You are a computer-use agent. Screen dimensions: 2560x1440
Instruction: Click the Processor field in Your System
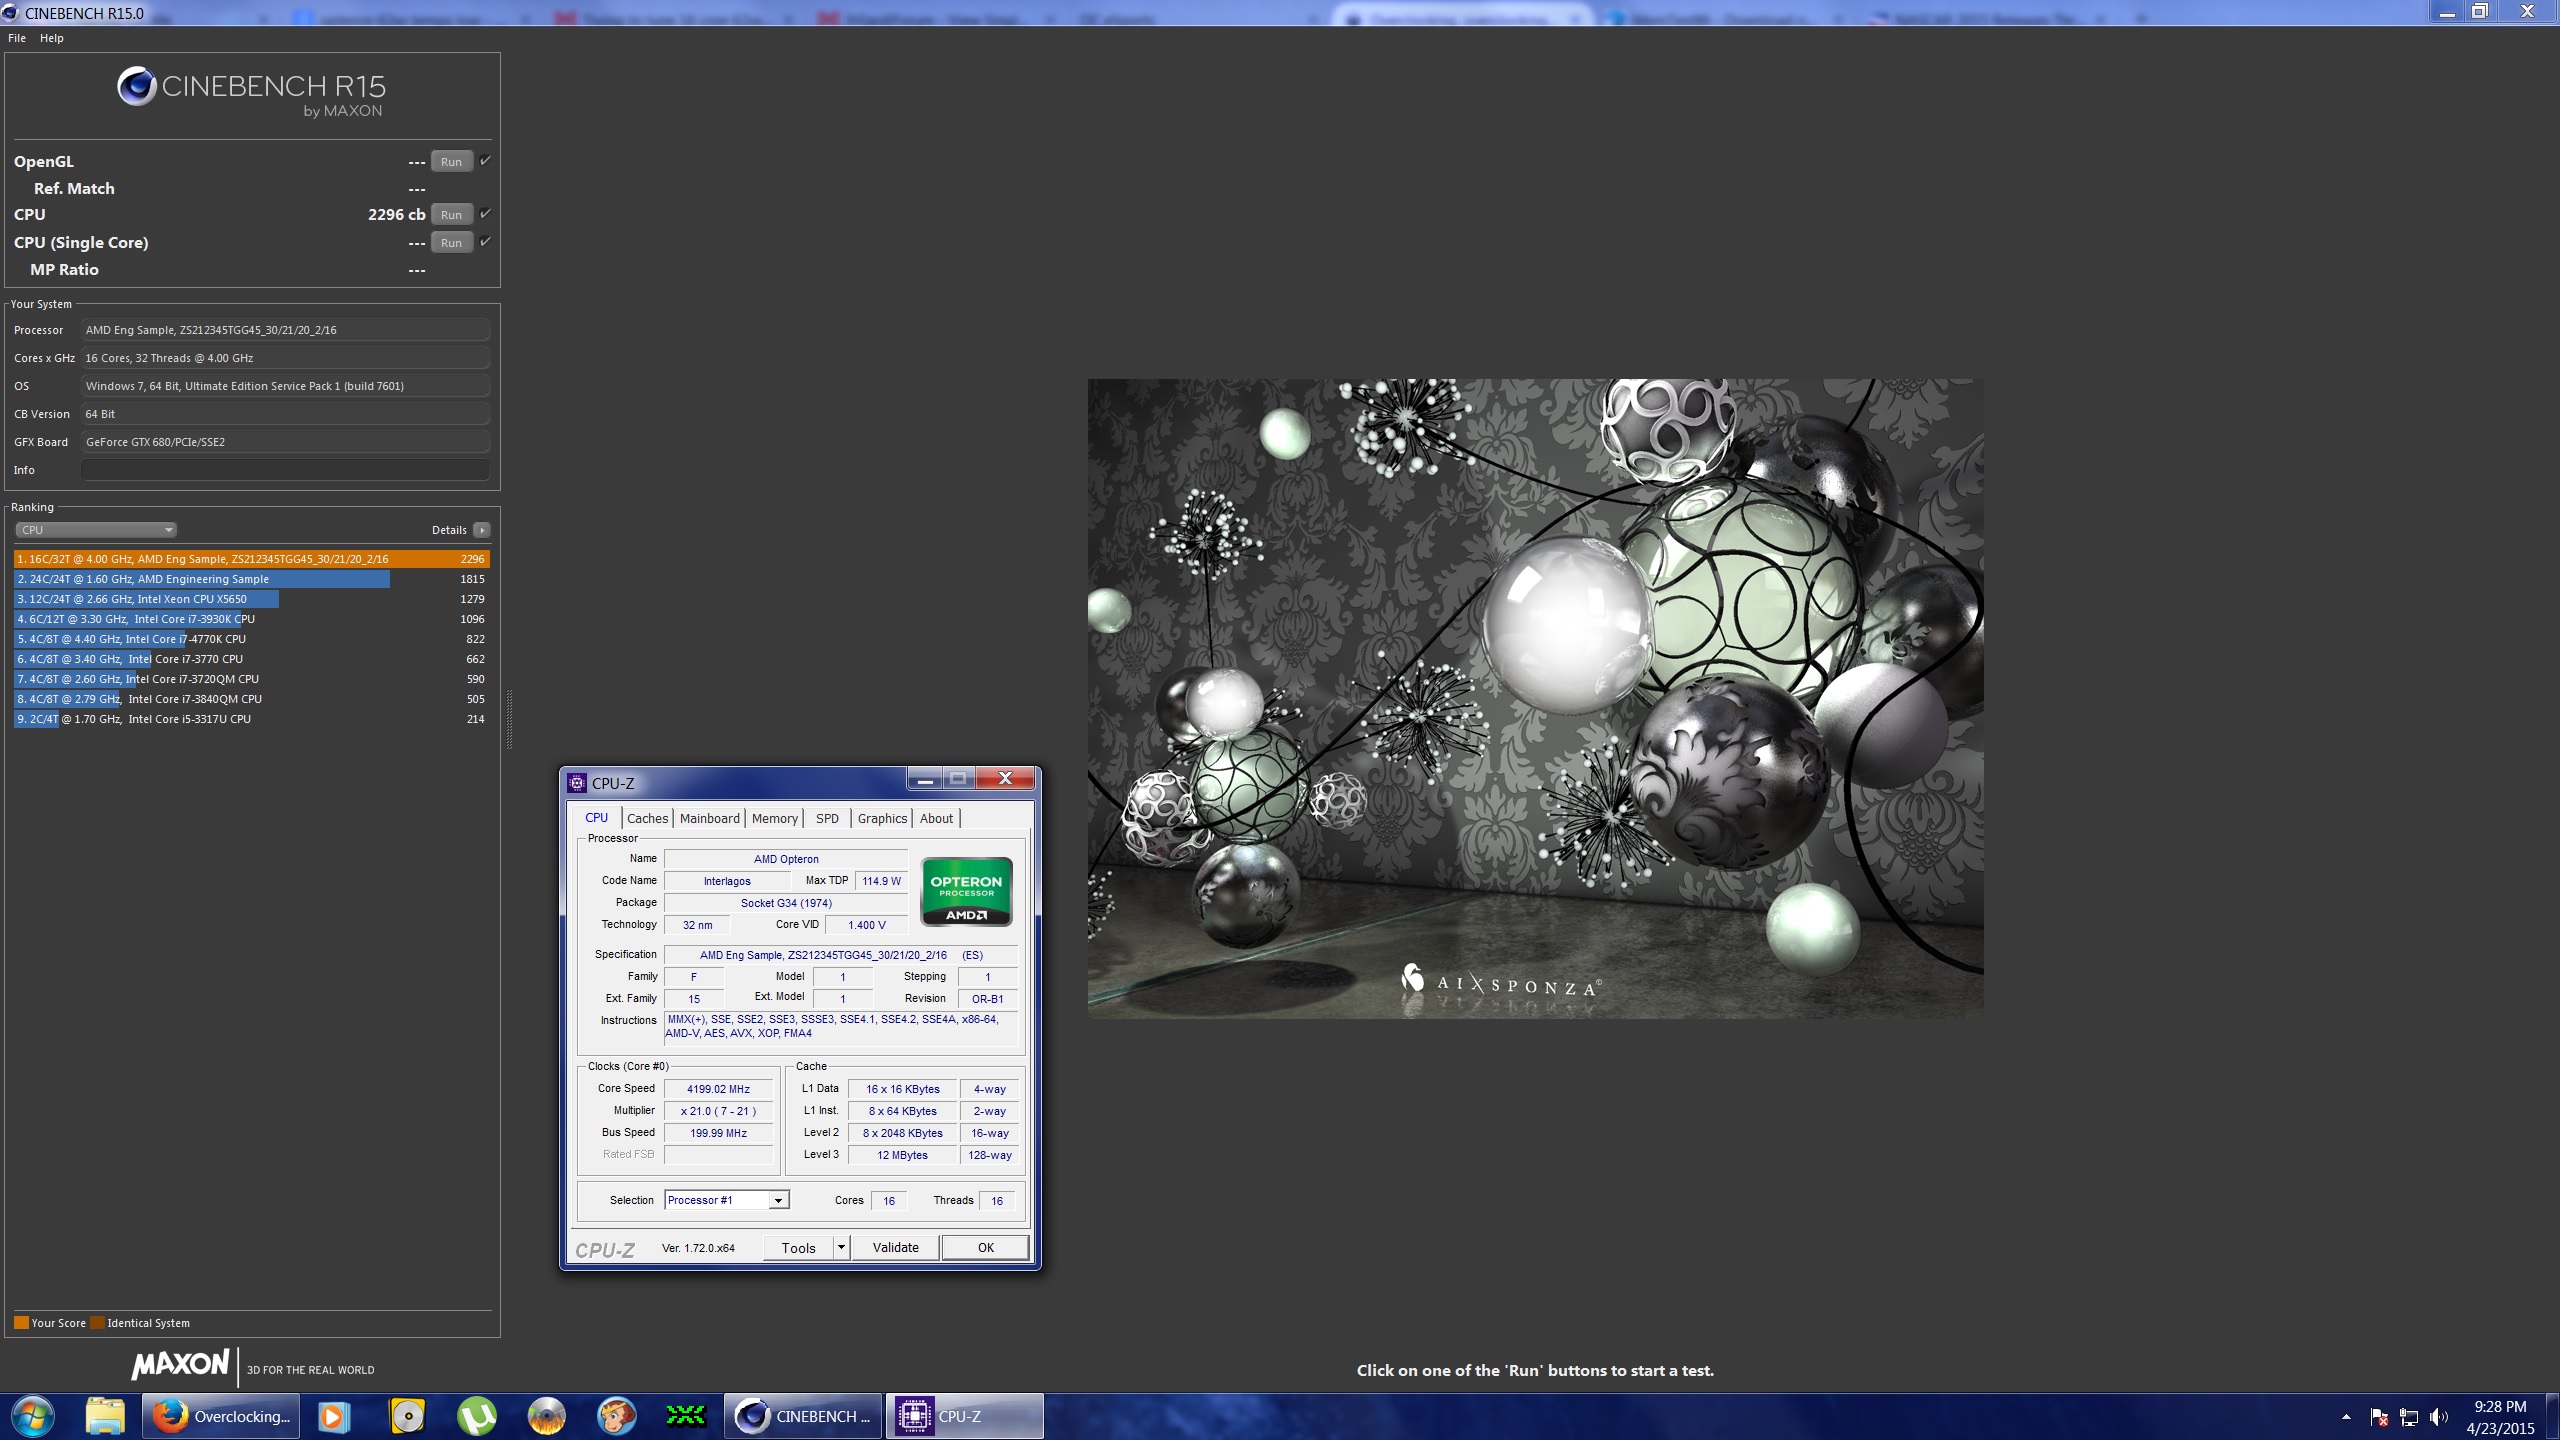(x=285, y=330)
